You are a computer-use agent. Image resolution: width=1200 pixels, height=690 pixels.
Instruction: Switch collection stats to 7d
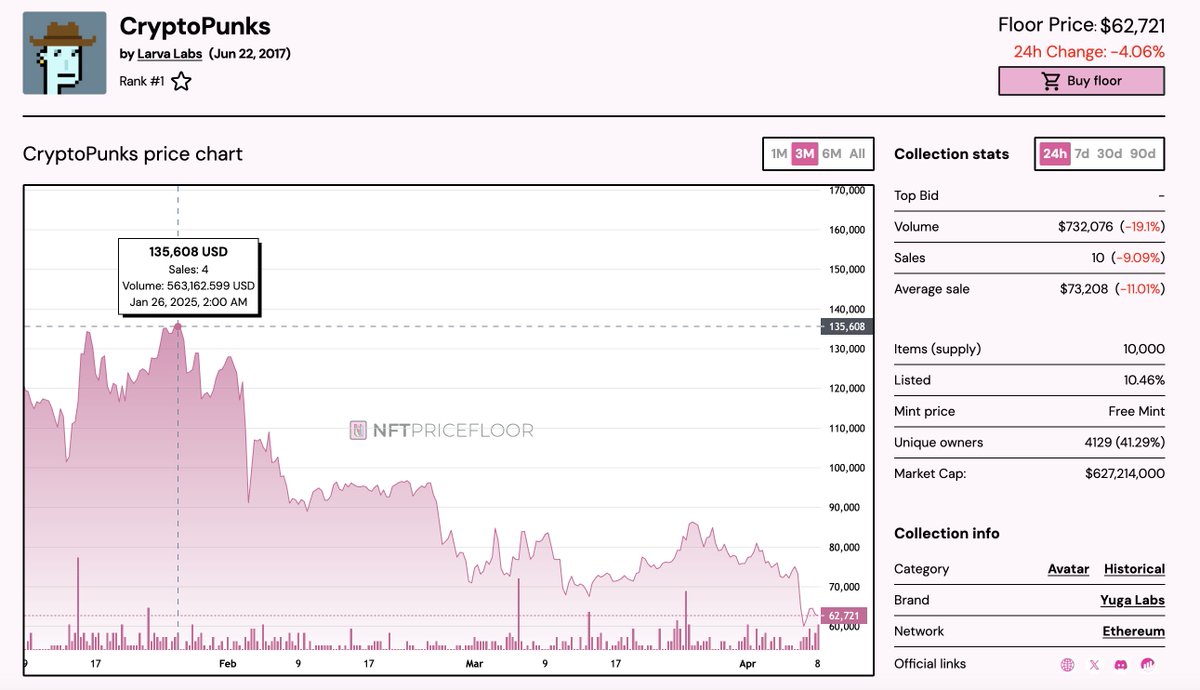point(1082,154)
